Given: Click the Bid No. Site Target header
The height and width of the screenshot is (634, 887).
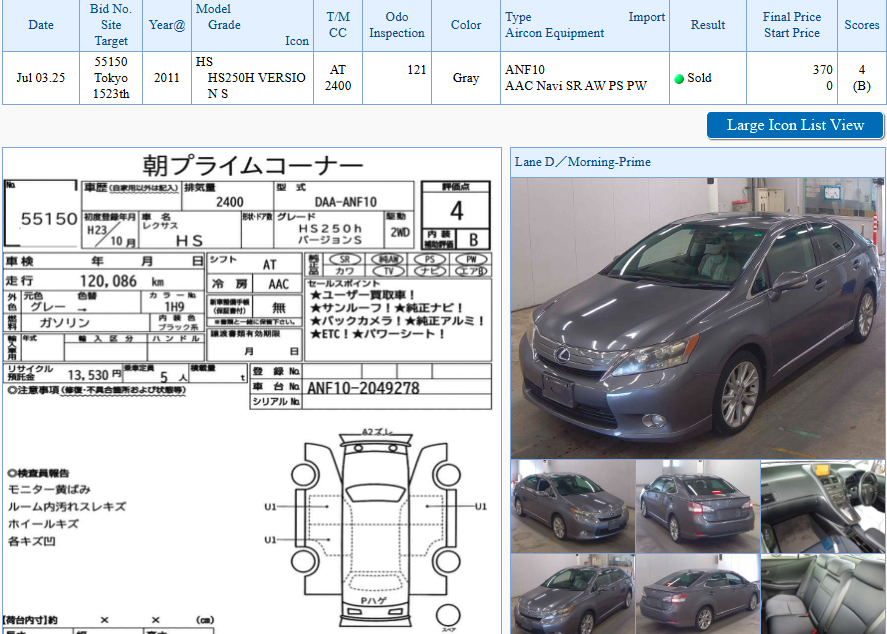Looking at the screenshot, I should (111, 25).
